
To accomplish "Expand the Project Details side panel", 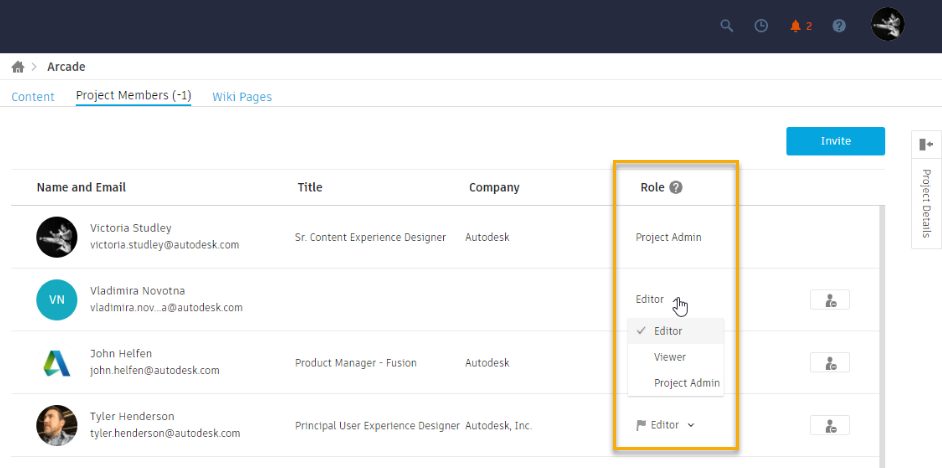I will [x=926, y=144].
